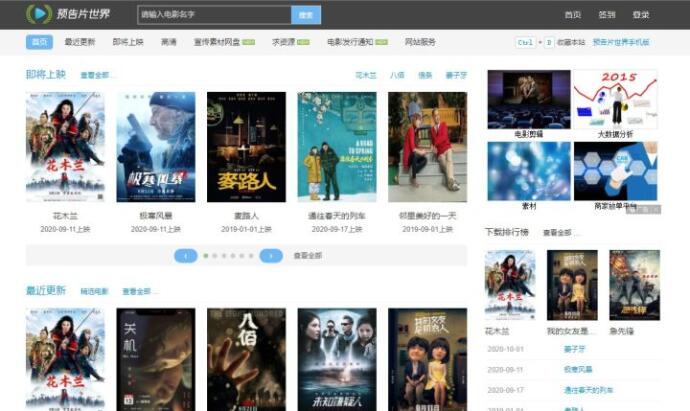Open the 我的女友是 poster in 下载排行榜
Image resolution: width=690 pixels, height=411 pixels.
(572, 285)
